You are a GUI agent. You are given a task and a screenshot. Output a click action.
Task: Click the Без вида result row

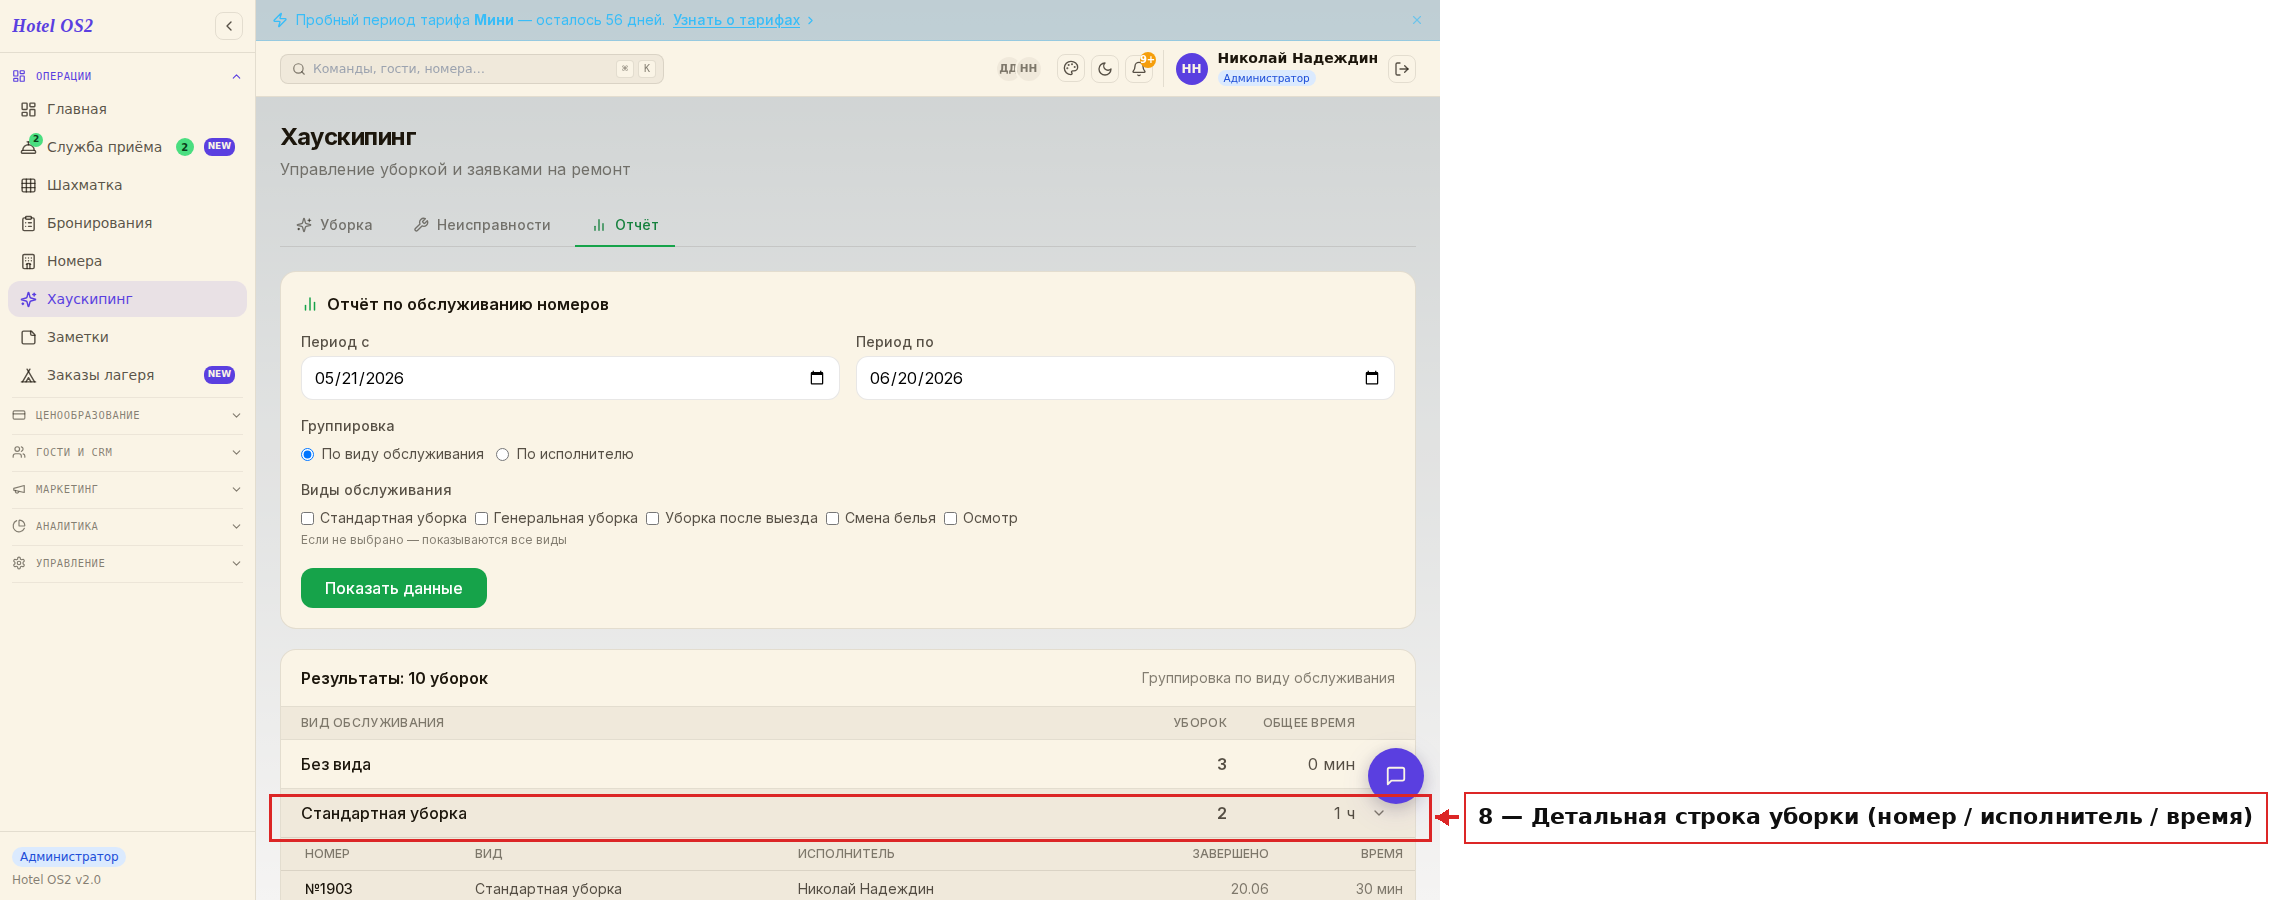pos(848,764)
